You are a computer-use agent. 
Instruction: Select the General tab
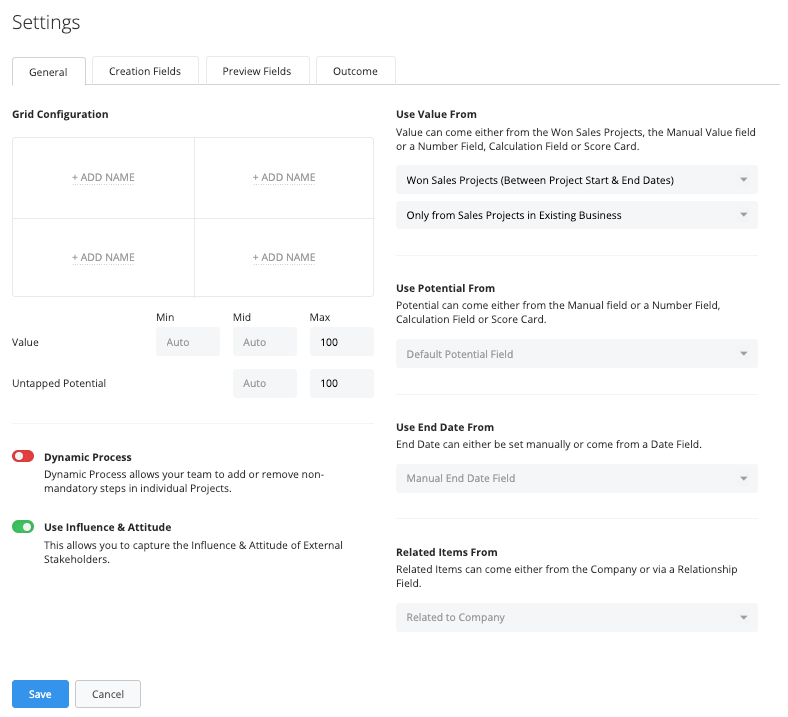[48, 72]
